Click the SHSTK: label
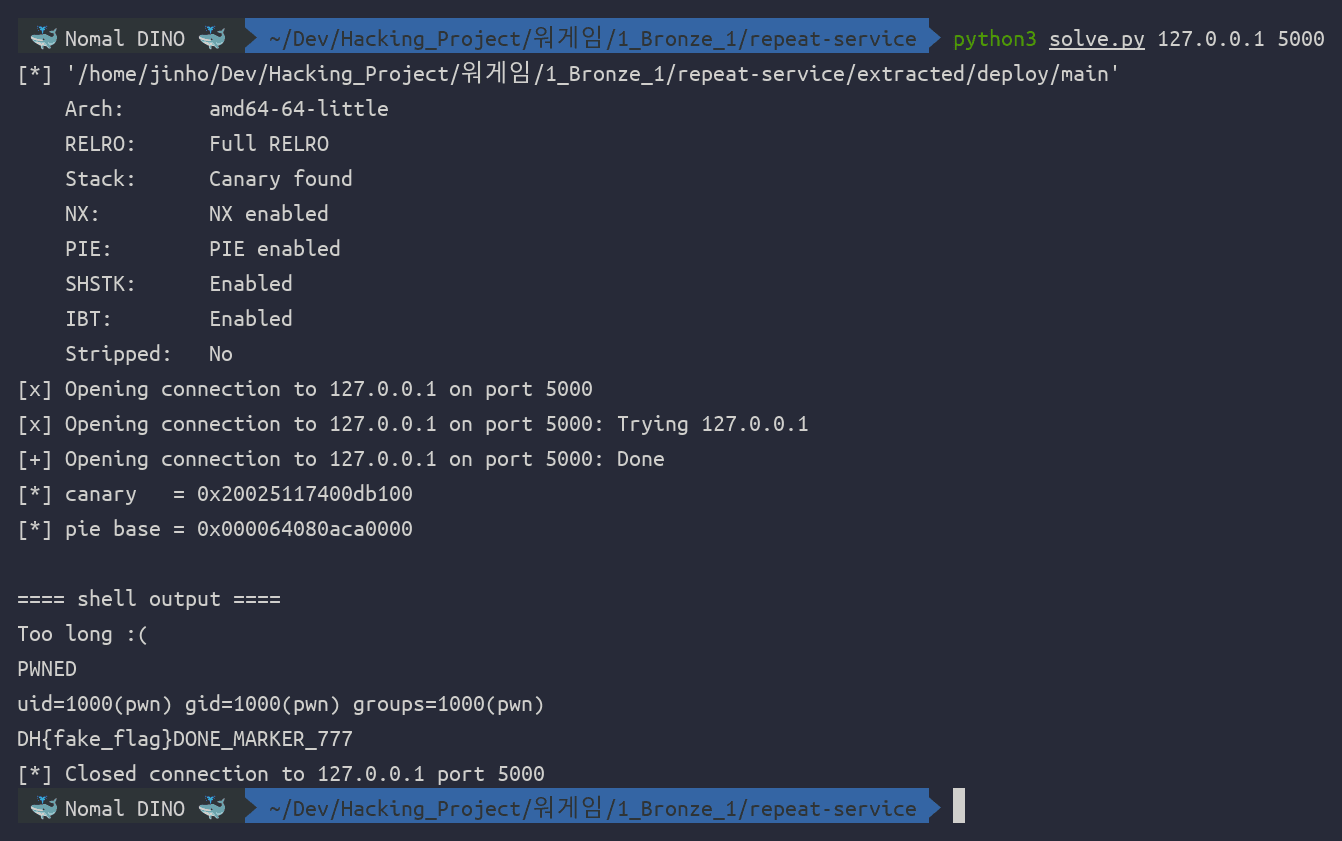This screenshot has width=1342, height=841. pos(100,284)
